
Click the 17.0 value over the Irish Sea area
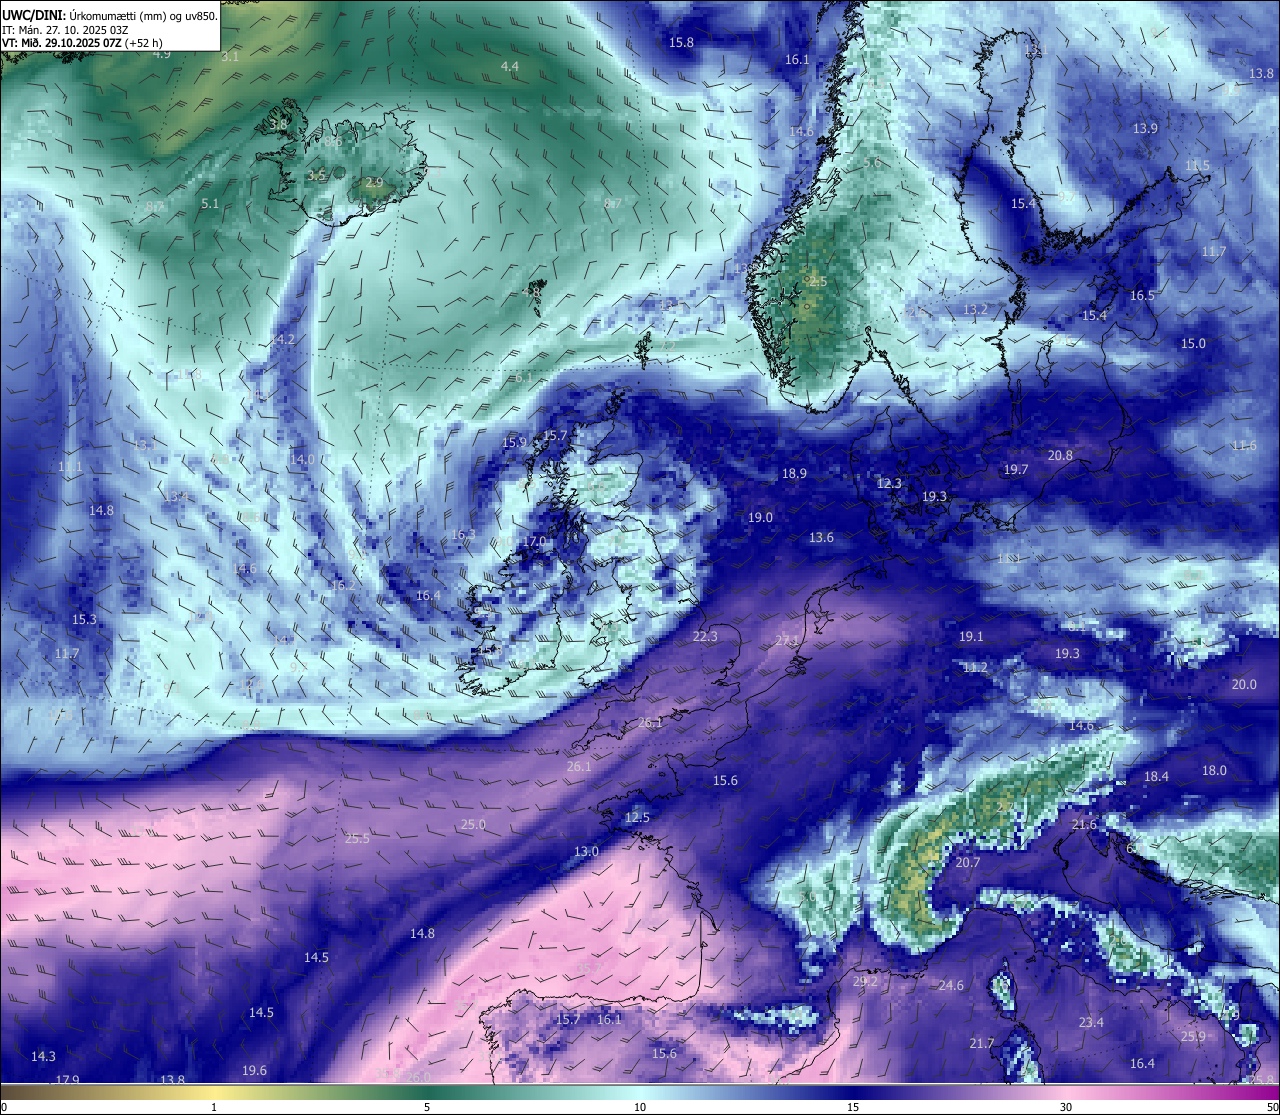click(x=534, y=541)
